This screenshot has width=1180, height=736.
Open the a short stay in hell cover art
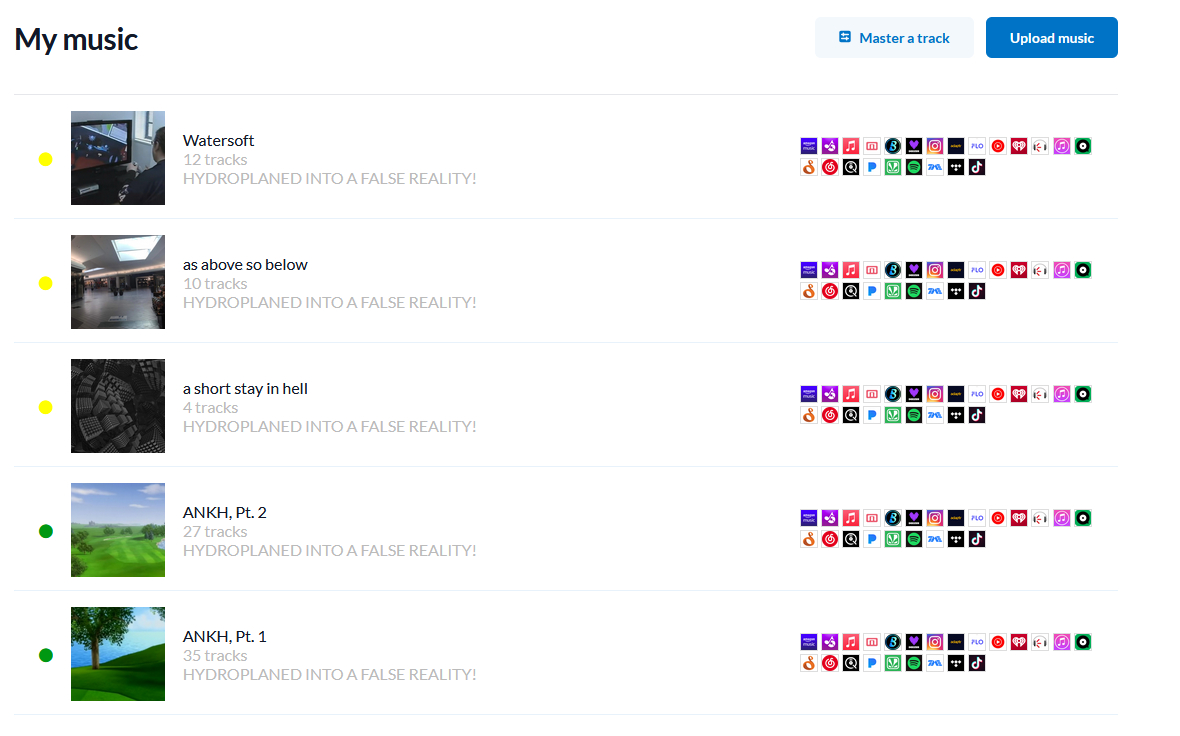118,406
